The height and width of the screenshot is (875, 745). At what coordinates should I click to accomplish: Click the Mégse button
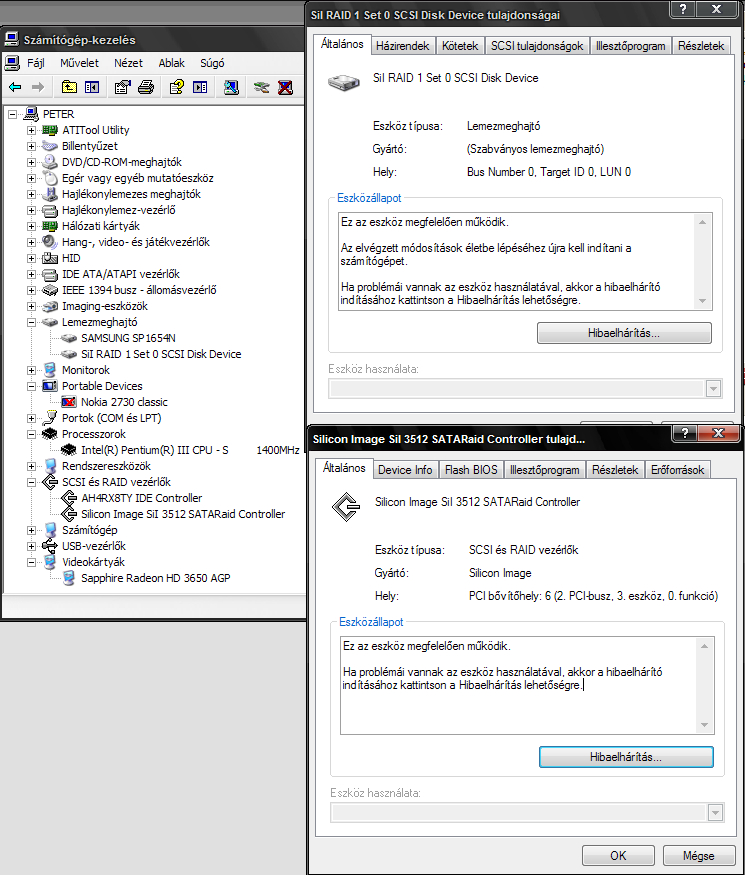tap(699, 856)
